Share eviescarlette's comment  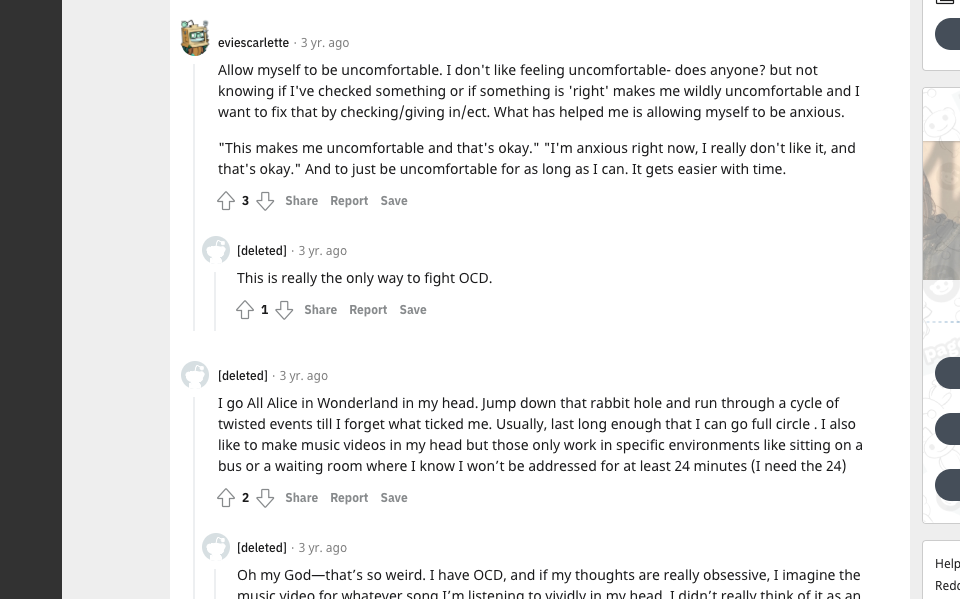coord(301,201)
